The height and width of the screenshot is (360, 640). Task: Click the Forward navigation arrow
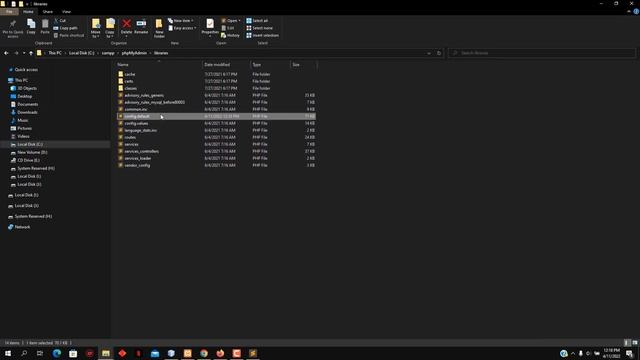pyautogui.click(x=16, y=53)
